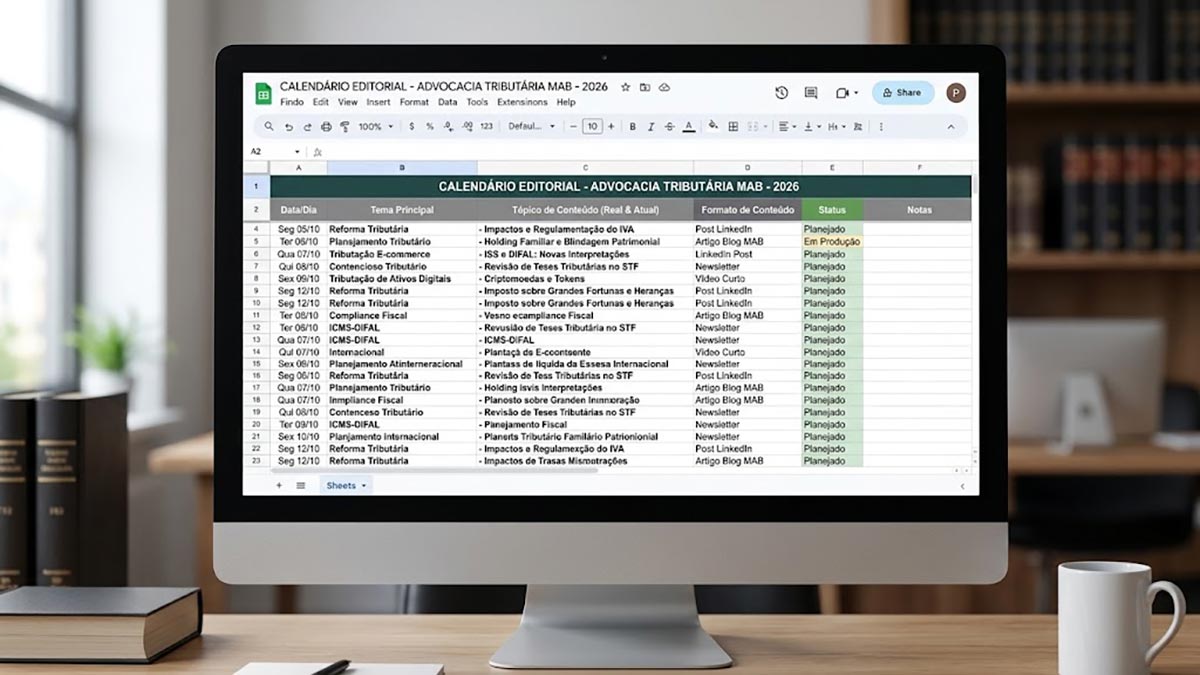Click the print icon
The width and height of the screenshot is (1200, 675).
coord(326,127)
